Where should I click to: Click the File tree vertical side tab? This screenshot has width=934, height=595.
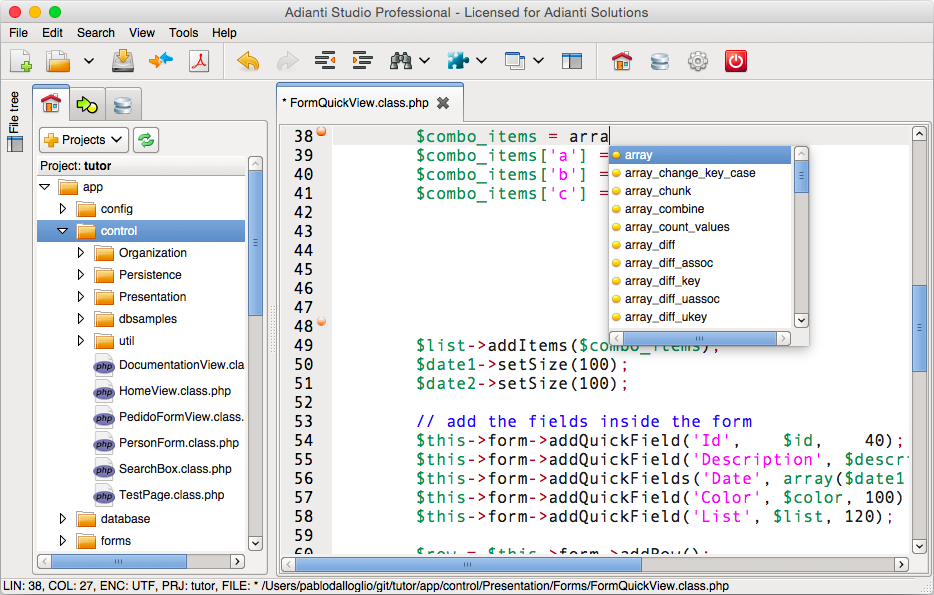[x=14, y=122]
